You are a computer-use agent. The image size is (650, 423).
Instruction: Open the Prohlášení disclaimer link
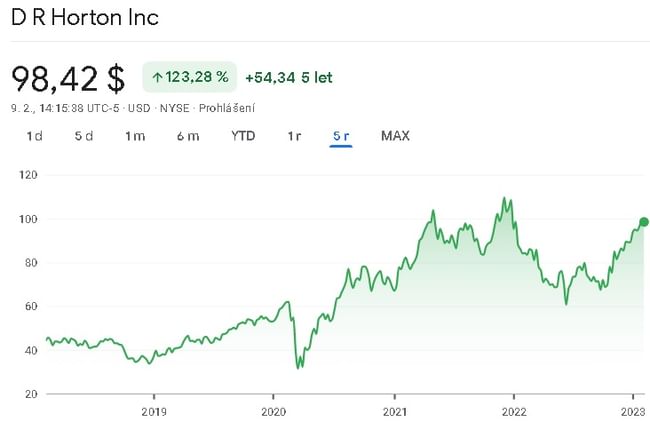pos(228,108)
